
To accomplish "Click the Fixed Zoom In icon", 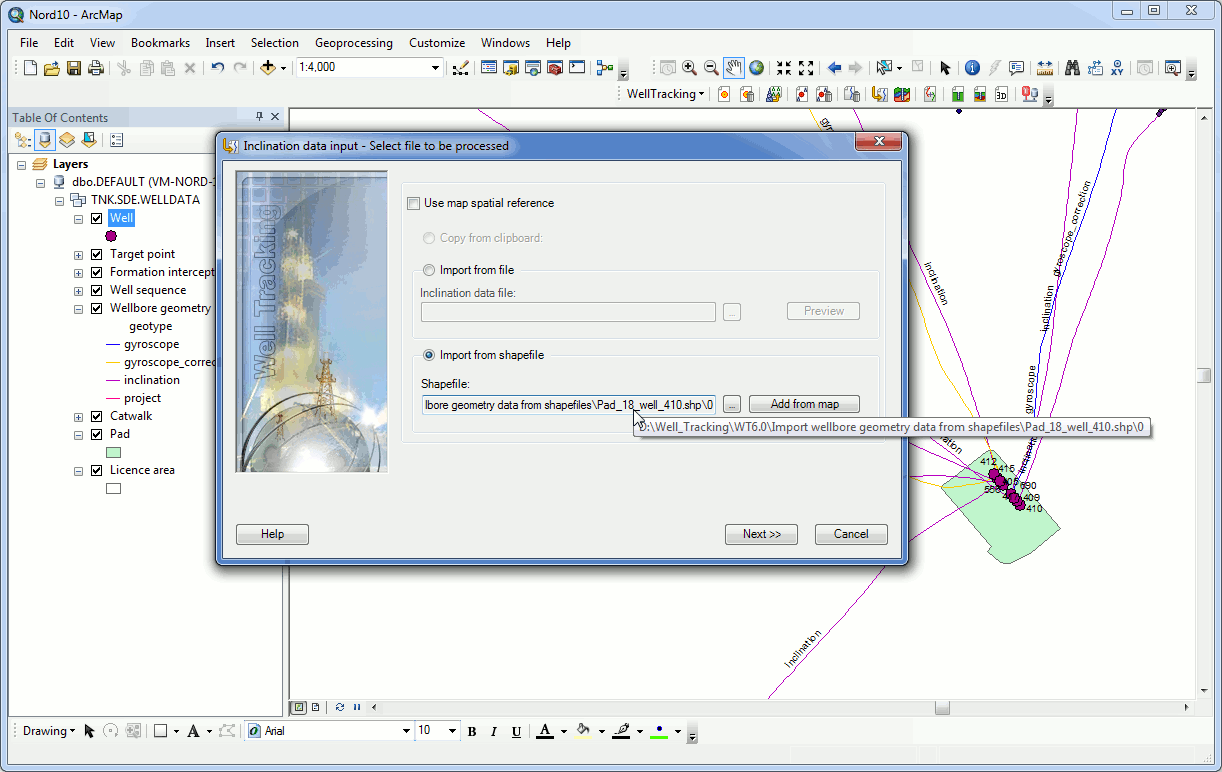I will (784, 68).
